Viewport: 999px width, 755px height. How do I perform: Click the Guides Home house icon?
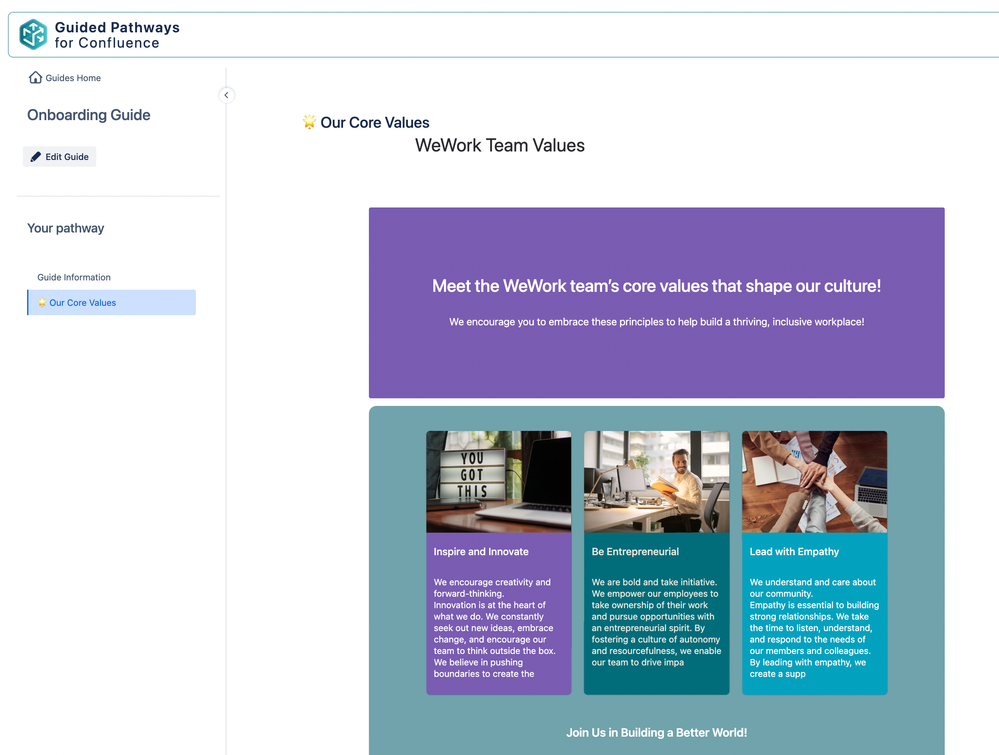(x=35, y=77)
